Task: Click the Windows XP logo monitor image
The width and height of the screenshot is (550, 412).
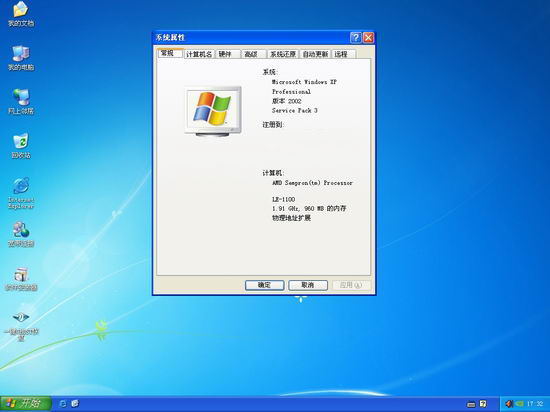Action: (x=213, y=111)
